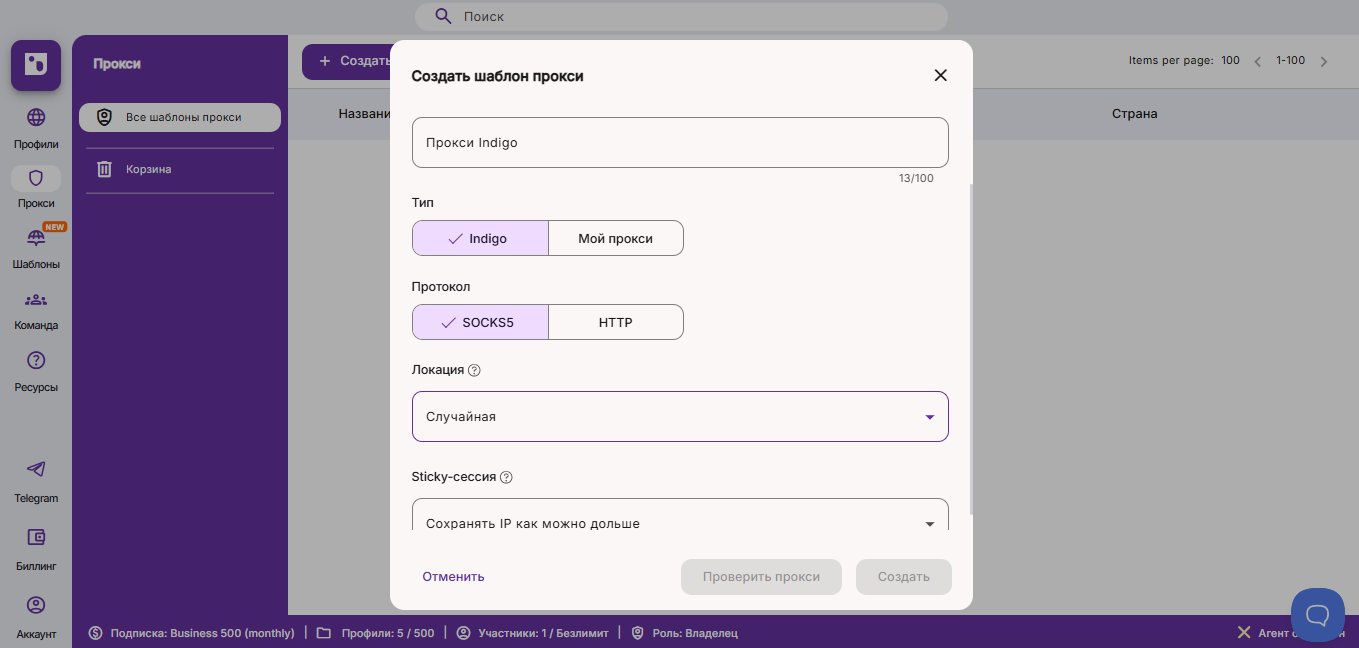Click the help icon next to Локация
The height and width of the screenshot is (648, 1359).
tap(474, 370)
